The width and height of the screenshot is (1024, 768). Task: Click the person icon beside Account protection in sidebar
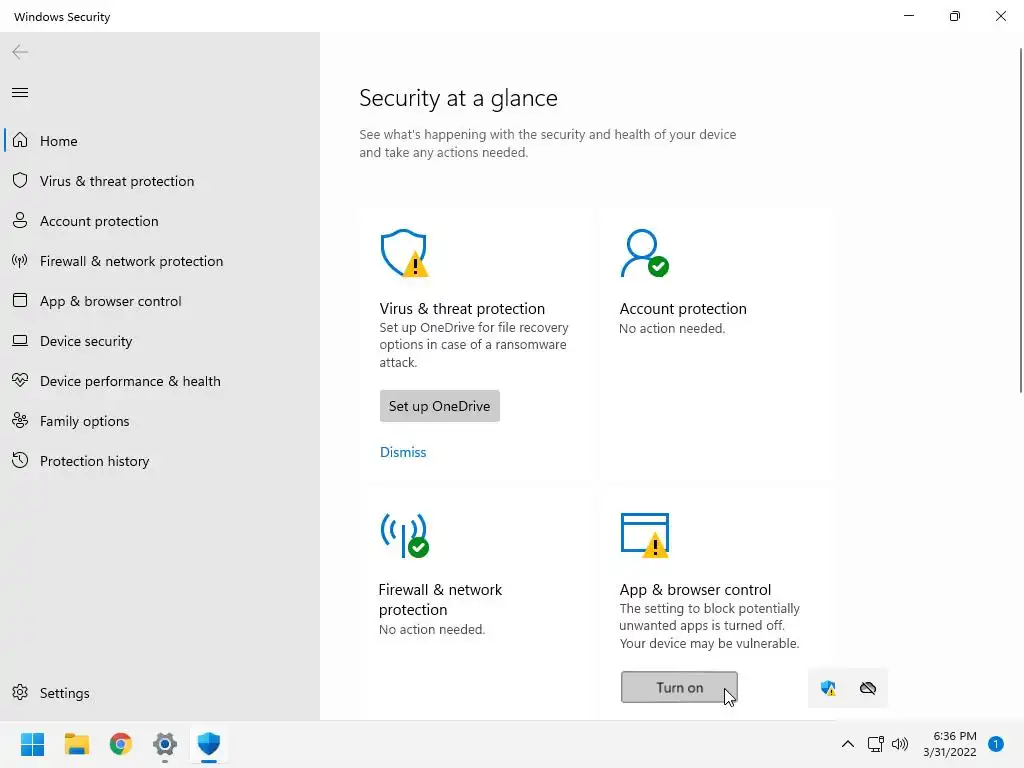20,220
